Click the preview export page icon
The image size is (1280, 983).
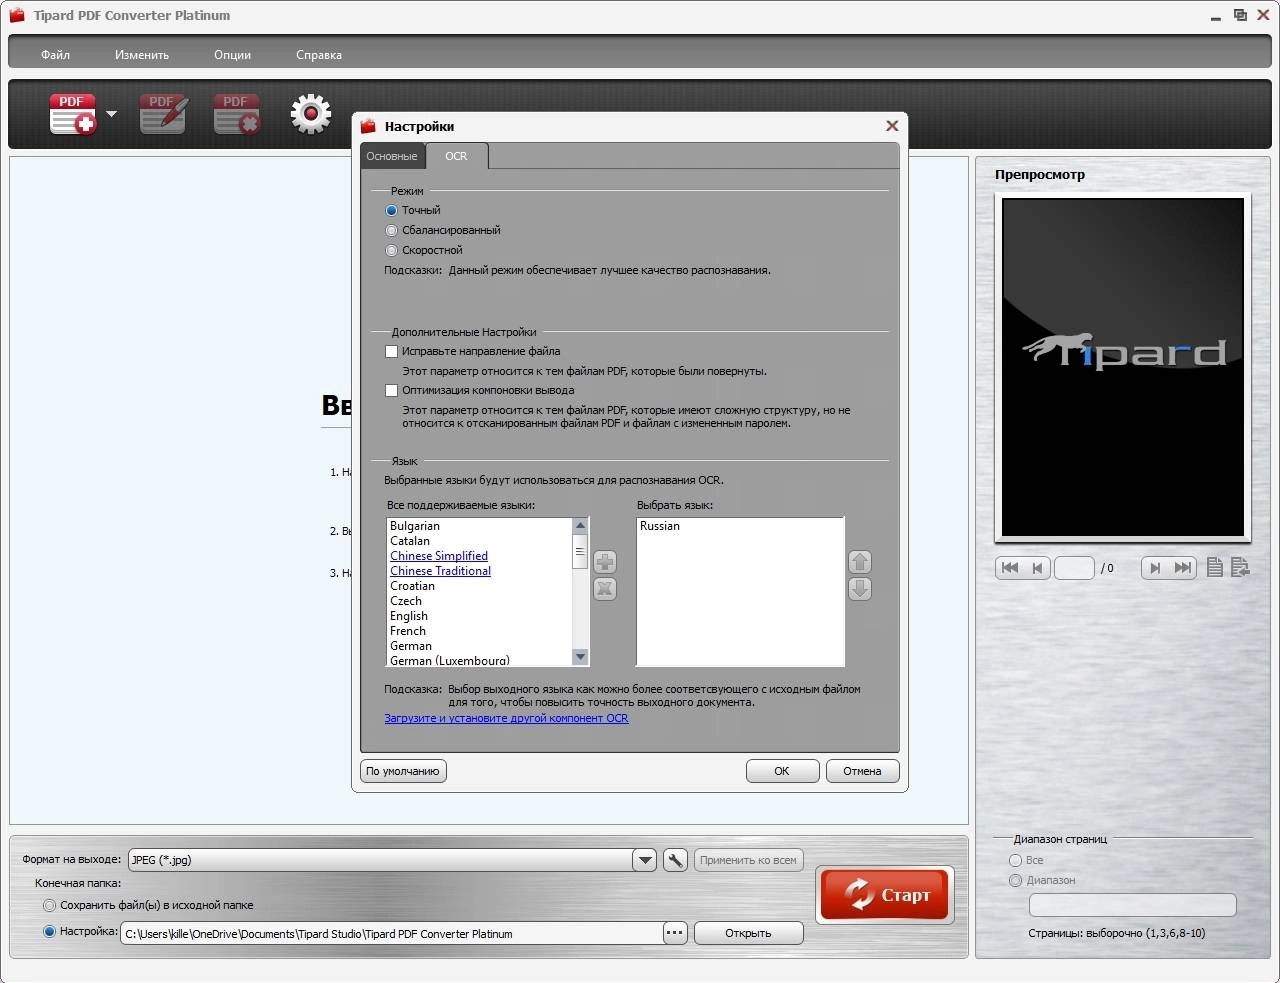1240,568
